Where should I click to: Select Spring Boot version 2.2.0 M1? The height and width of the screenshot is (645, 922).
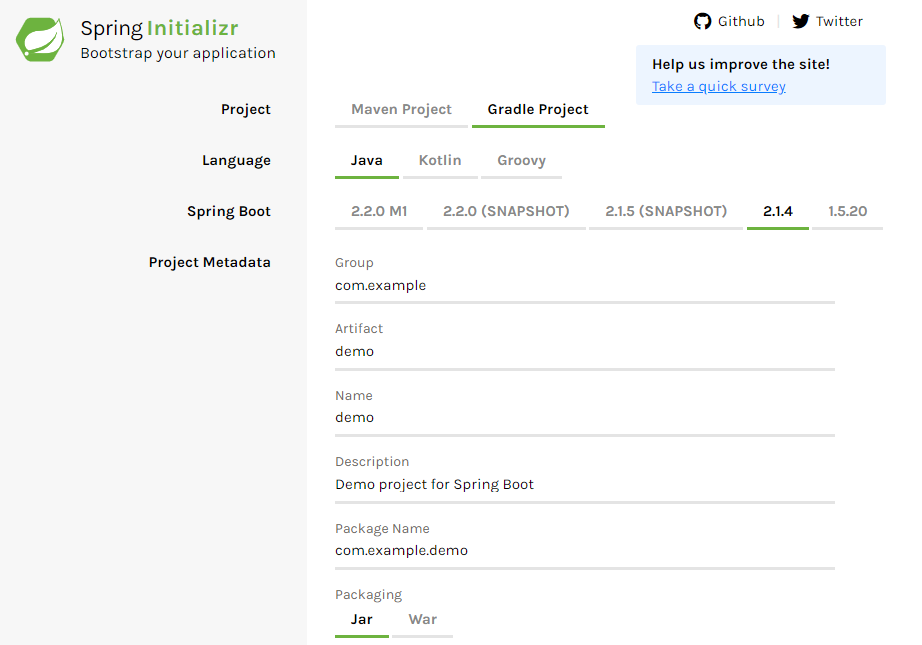pyautogui.click(x=379, y=212)
